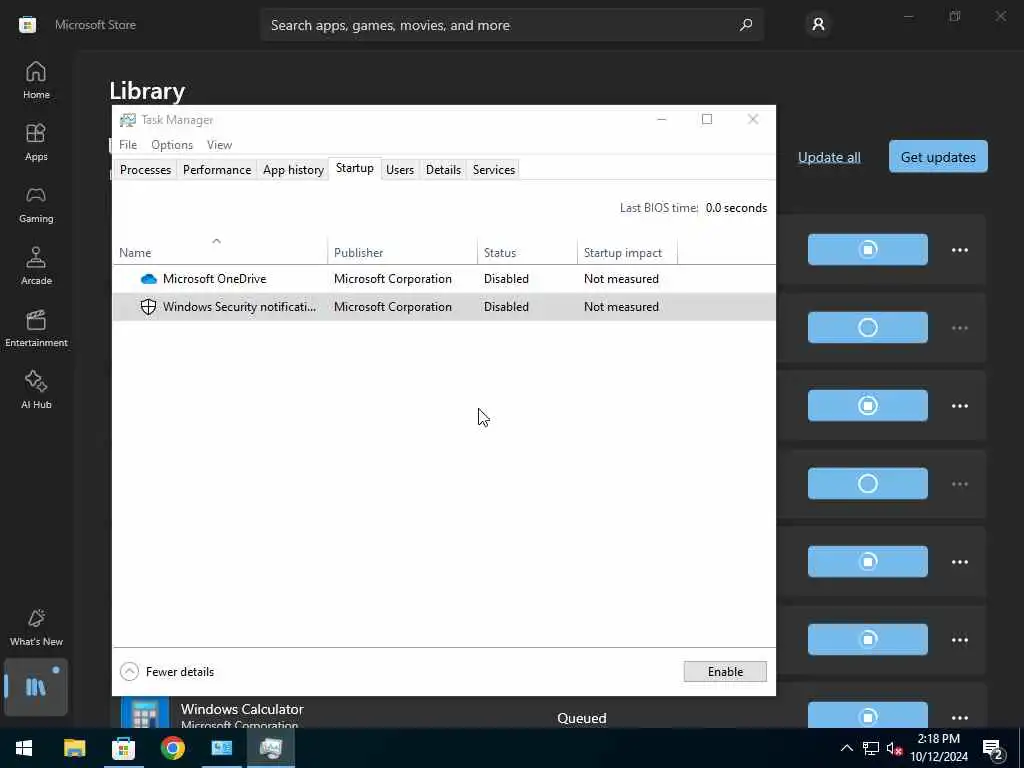Open the app icon on taskbar beside Chrome
The width and height of the screenshot is (1024, 768).
pyautogui.click(x=221, y=748)
